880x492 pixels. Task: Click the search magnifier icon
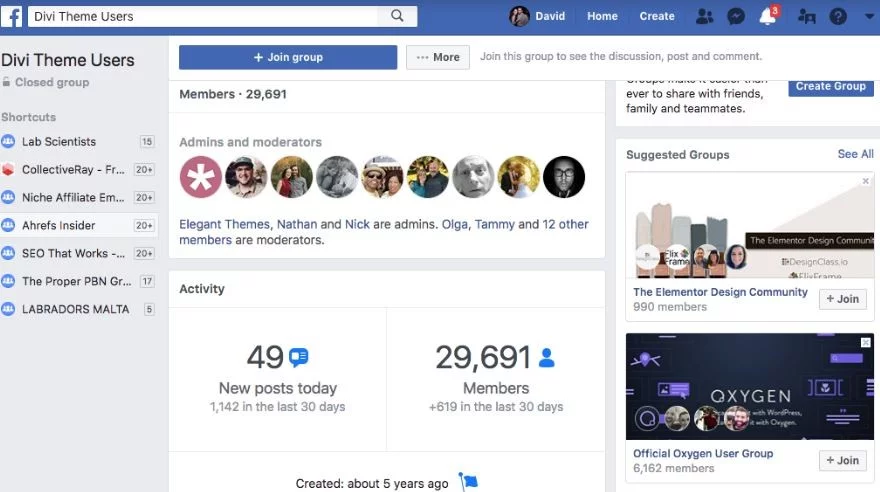point(397,16)
